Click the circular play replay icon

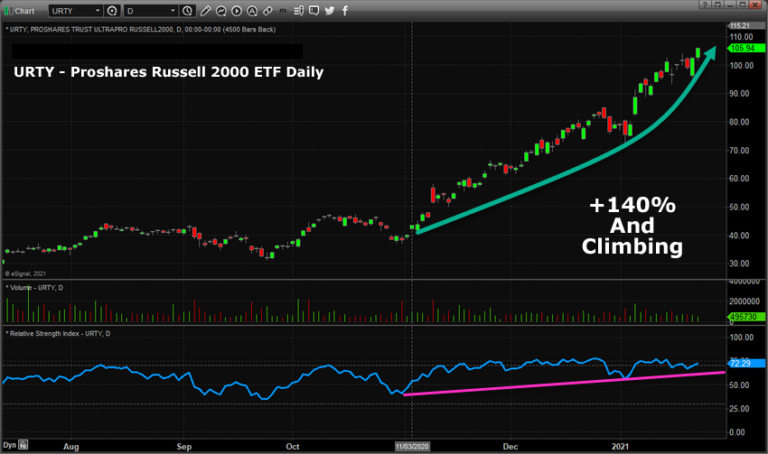[237, 11]
